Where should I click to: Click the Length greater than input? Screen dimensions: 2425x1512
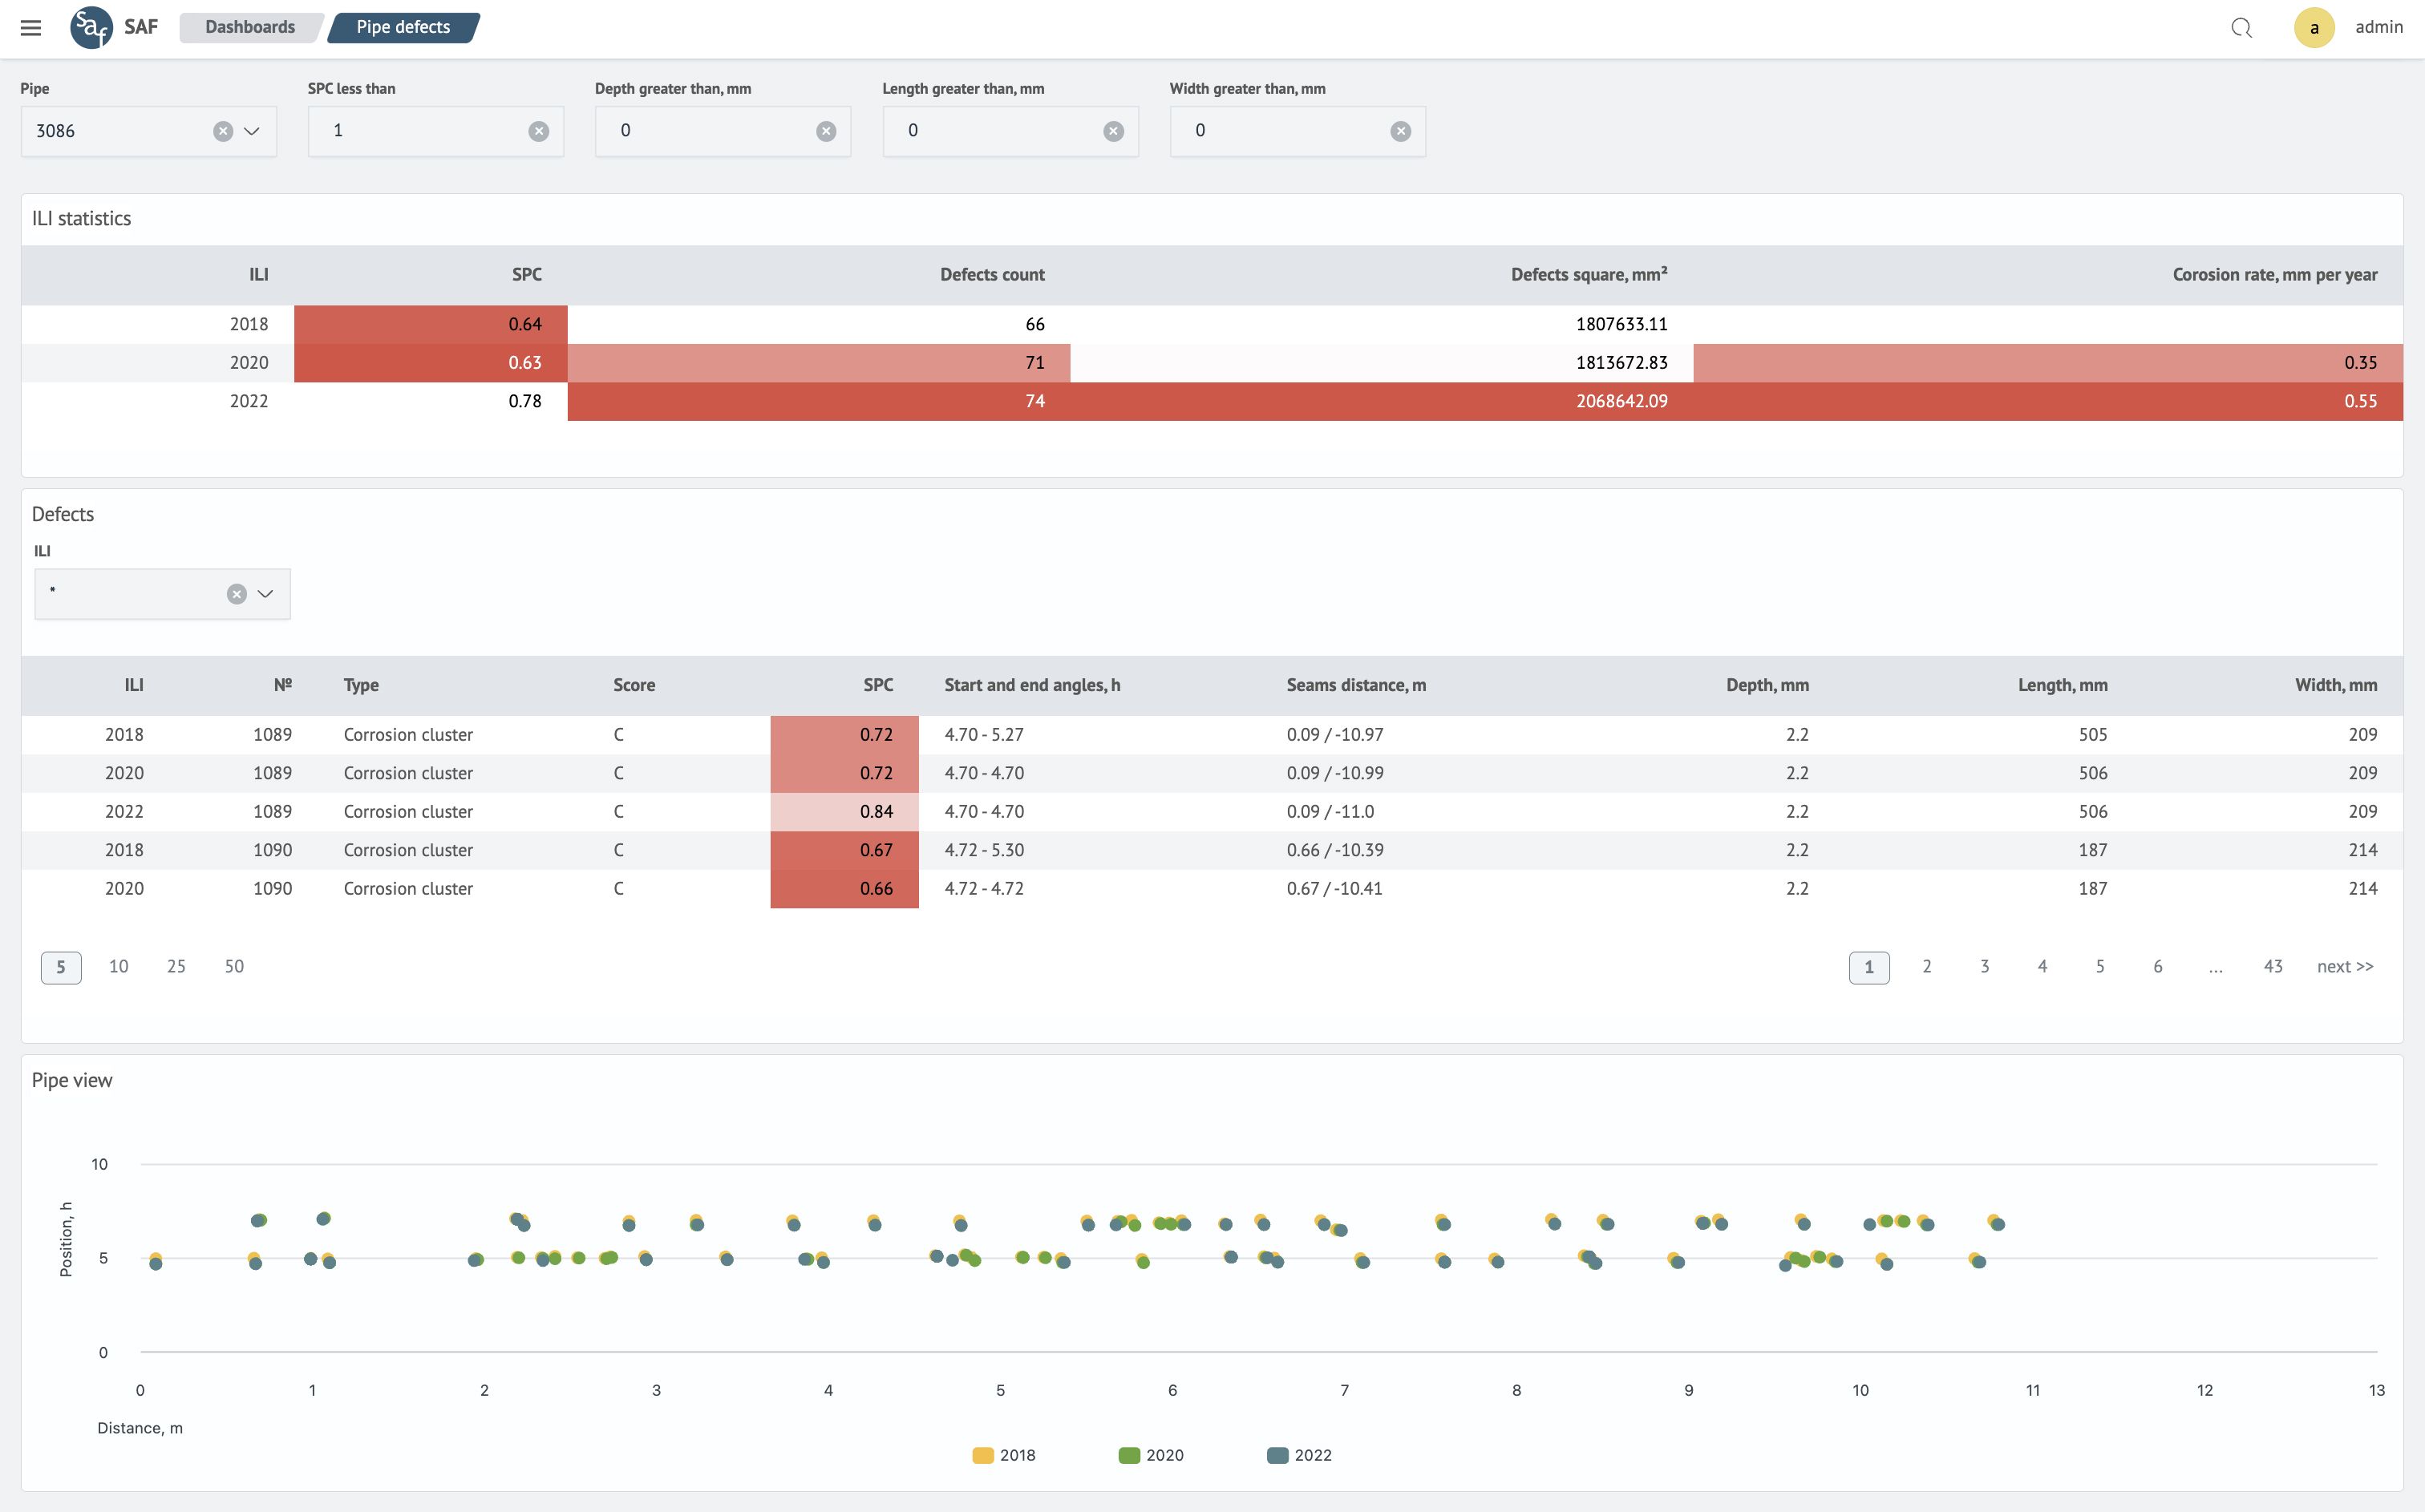coord(995,131)
